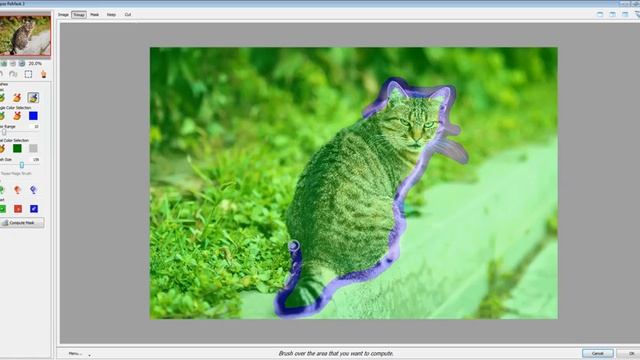Adjust the Color Range slider handle

[4, 132]
